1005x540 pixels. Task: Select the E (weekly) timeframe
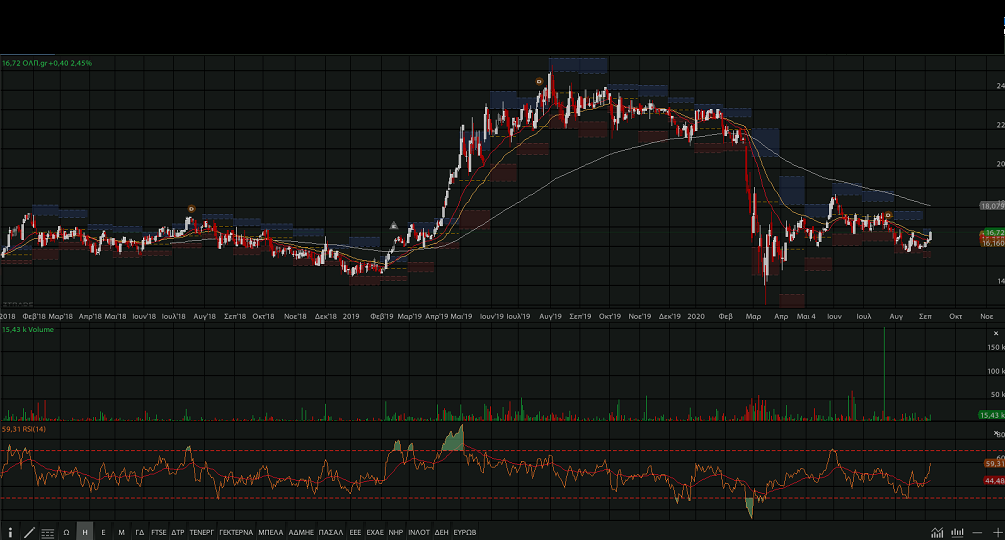click(103, 532)
